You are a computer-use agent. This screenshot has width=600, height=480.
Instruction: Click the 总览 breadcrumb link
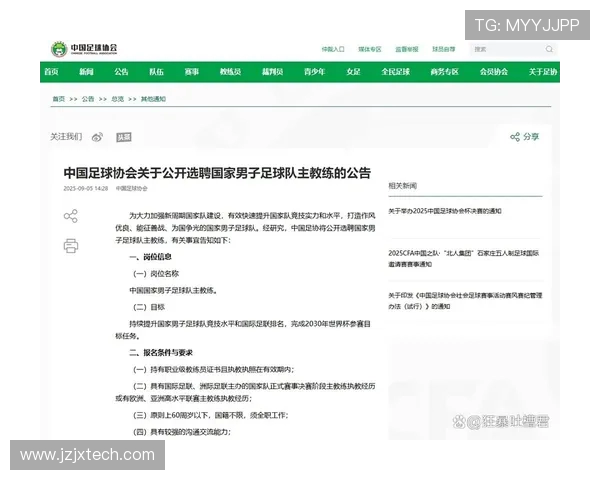[x=118, y=99]
